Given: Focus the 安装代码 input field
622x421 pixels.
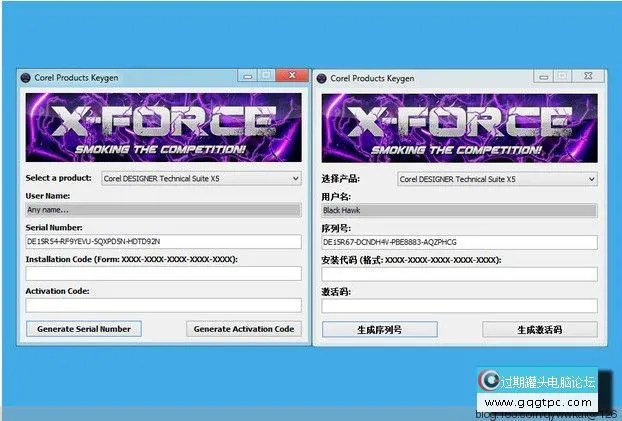Looking at the screenshot, I should (459, 274).
